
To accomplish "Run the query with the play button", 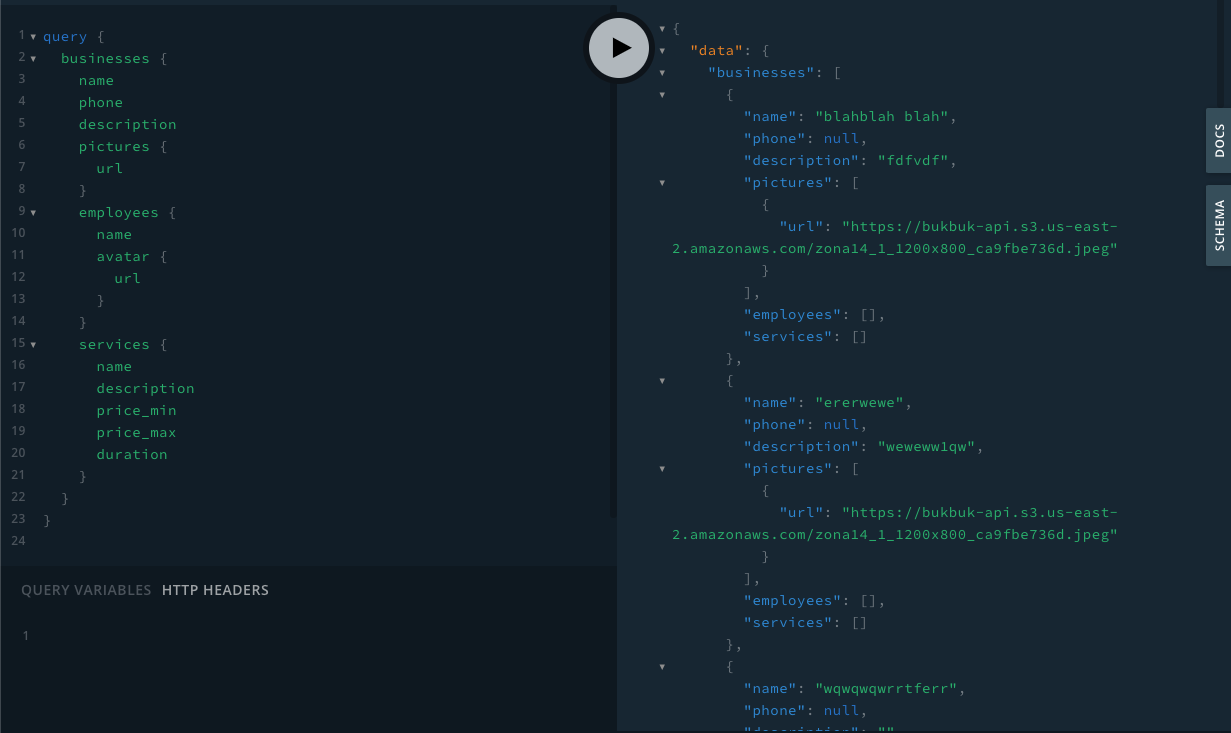I will click(618, 47).
